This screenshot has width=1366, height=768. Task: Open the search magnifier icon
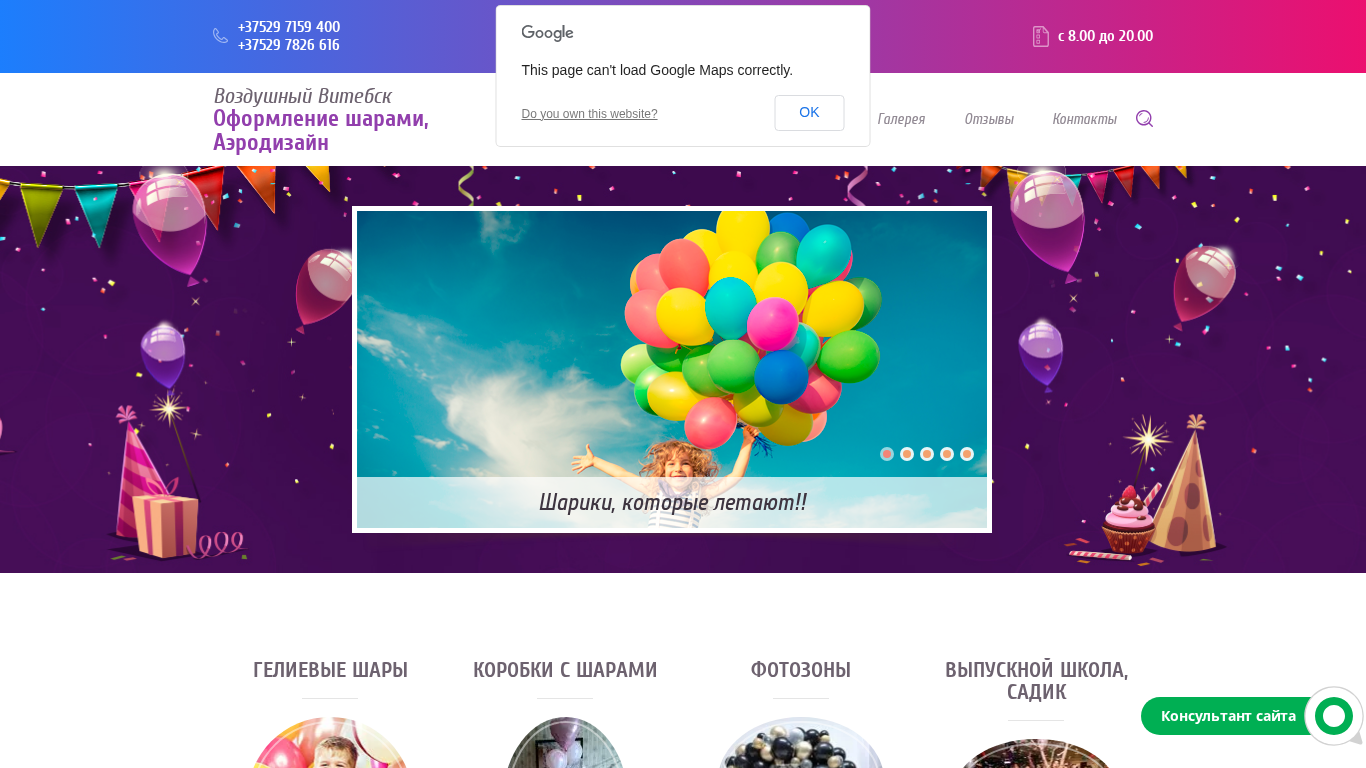tap(1145, 119)
